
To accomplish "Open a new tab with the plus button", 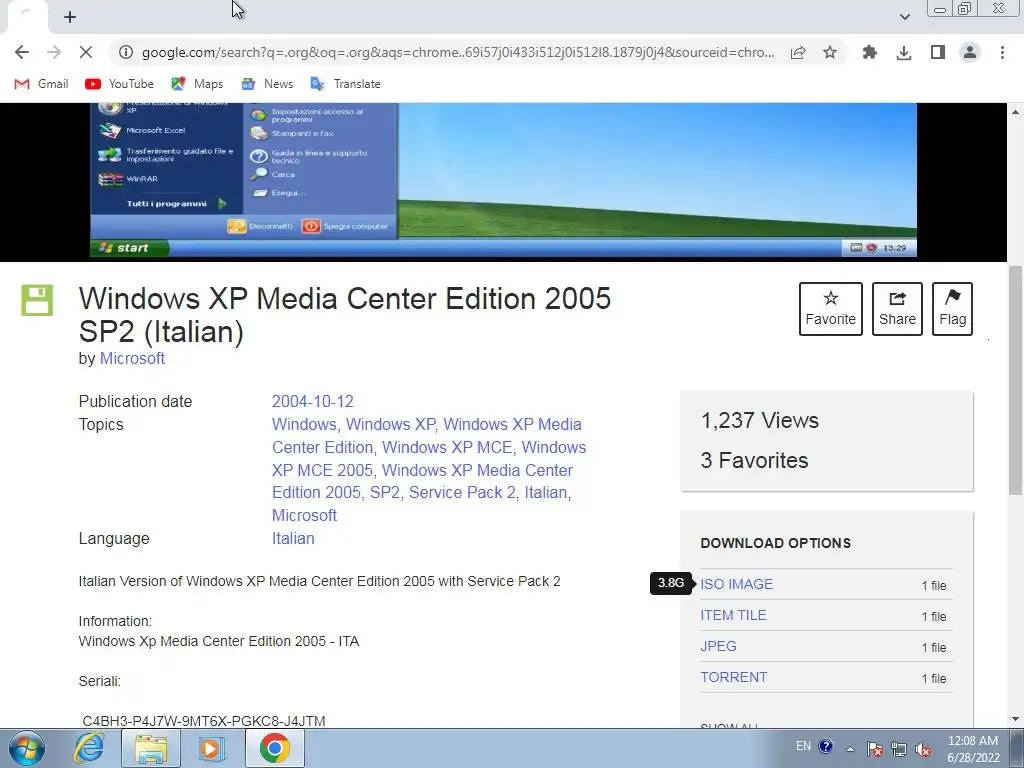I will 70,17.
